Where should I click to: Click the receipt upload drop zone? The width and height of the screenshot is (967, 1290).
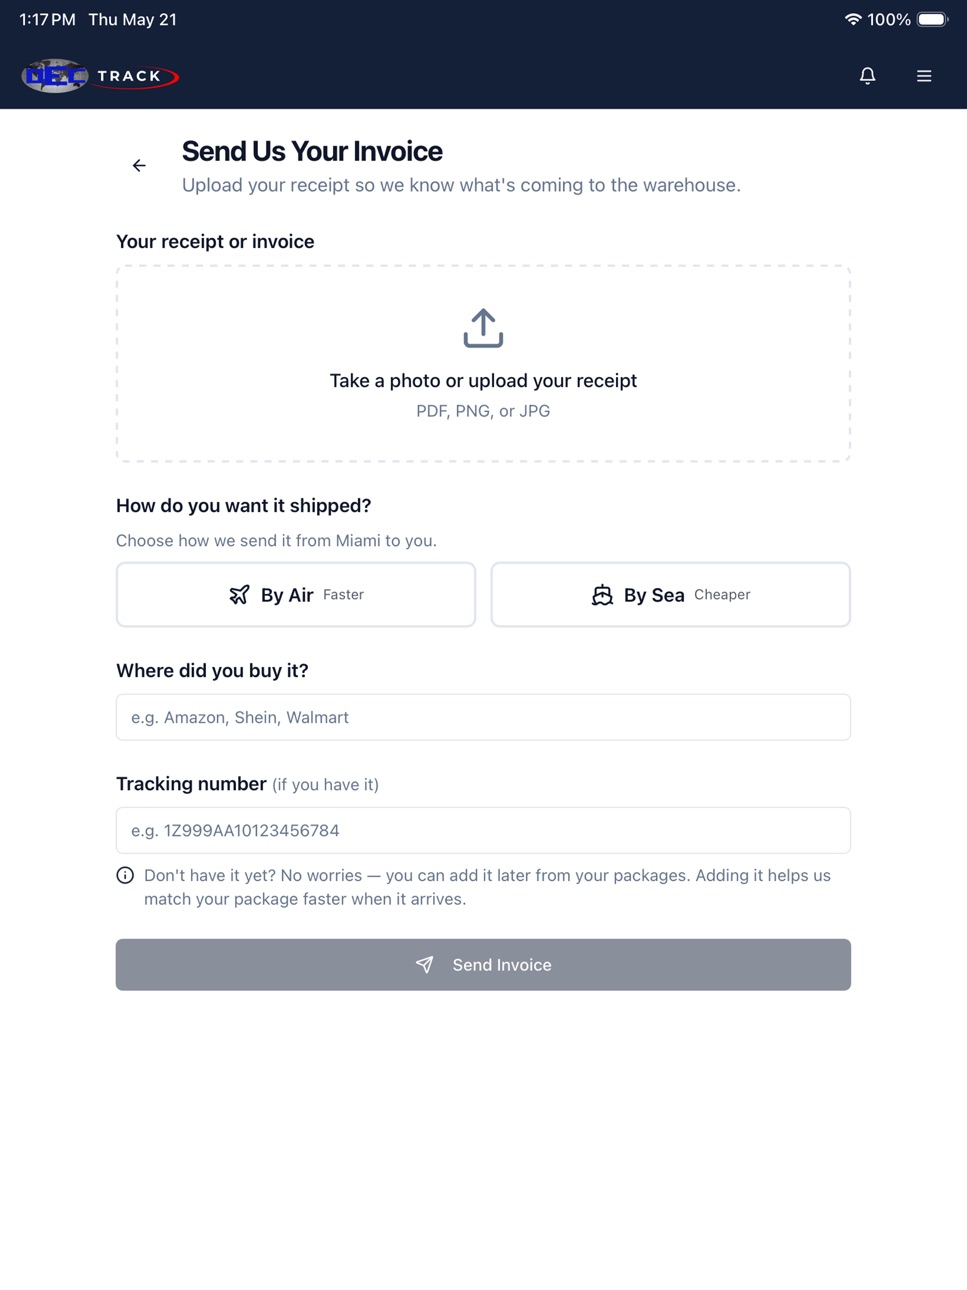click(x=483, y=364)
